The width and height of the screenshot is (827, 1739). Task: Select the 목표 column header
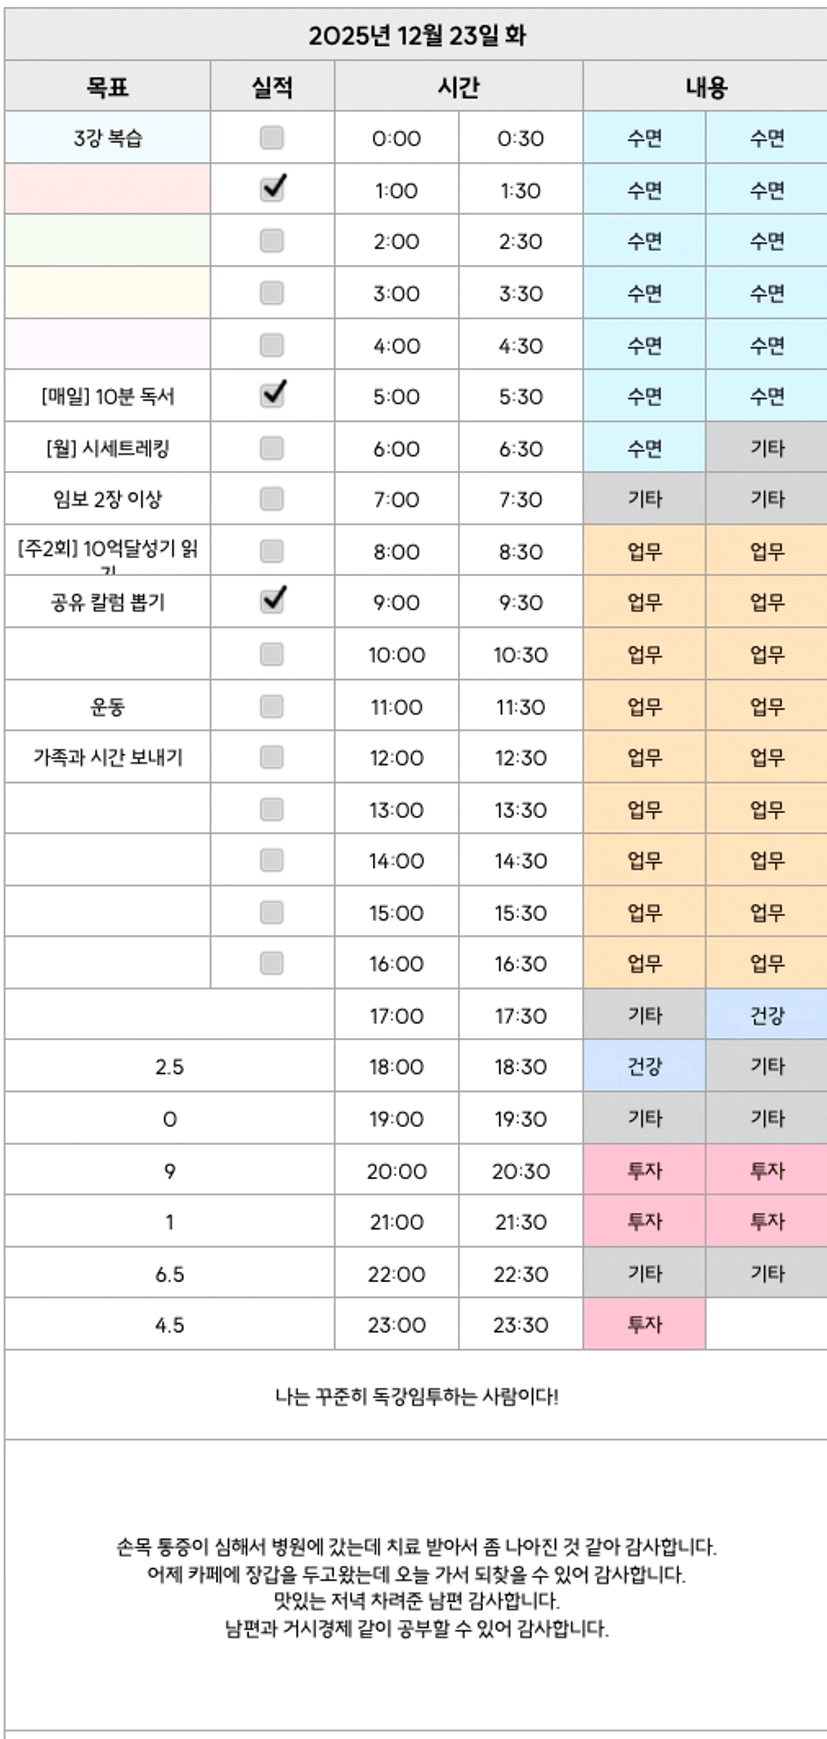107,87
